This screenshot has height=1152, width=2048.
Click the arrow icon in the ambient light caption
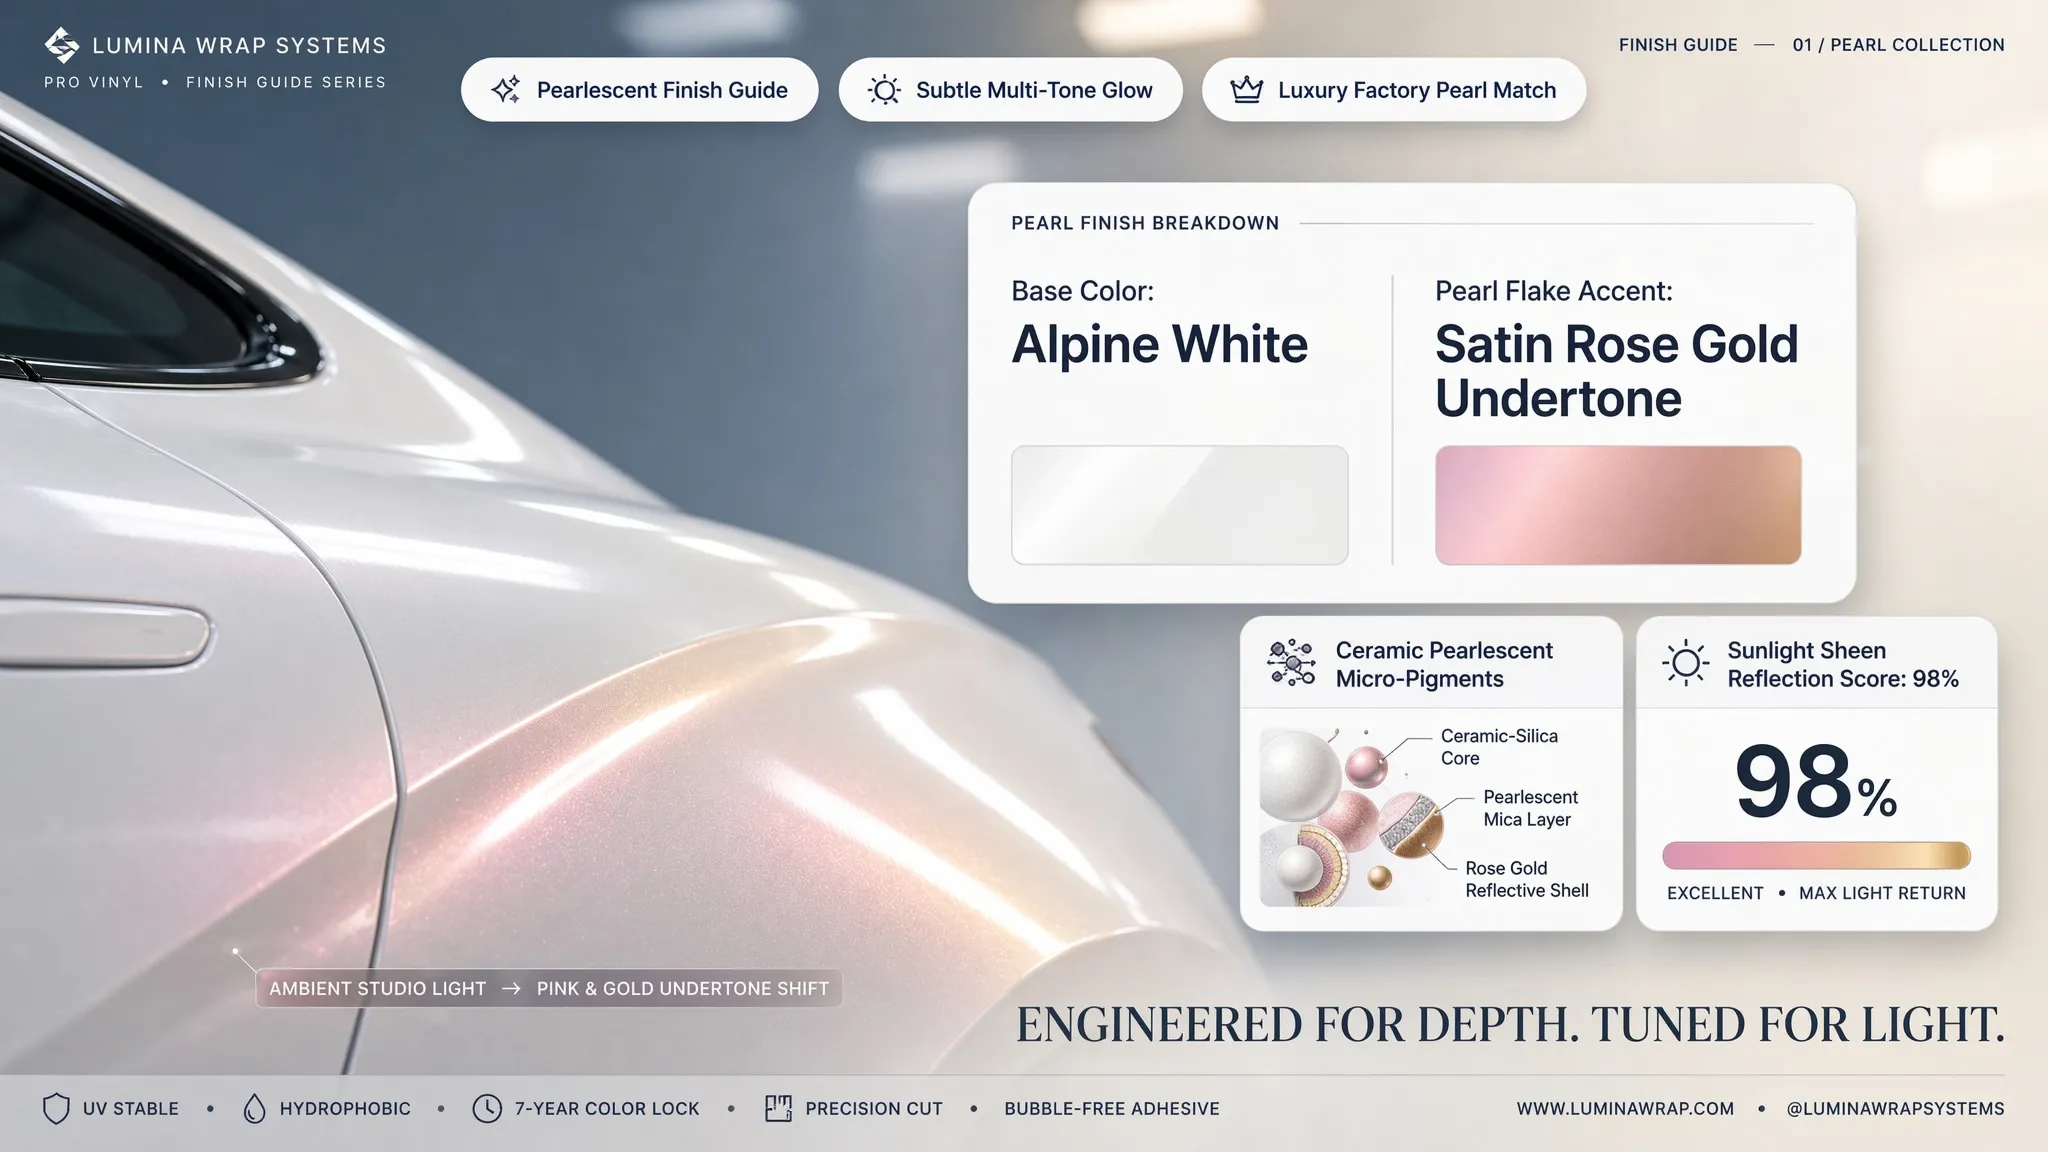tap(511, 989)
